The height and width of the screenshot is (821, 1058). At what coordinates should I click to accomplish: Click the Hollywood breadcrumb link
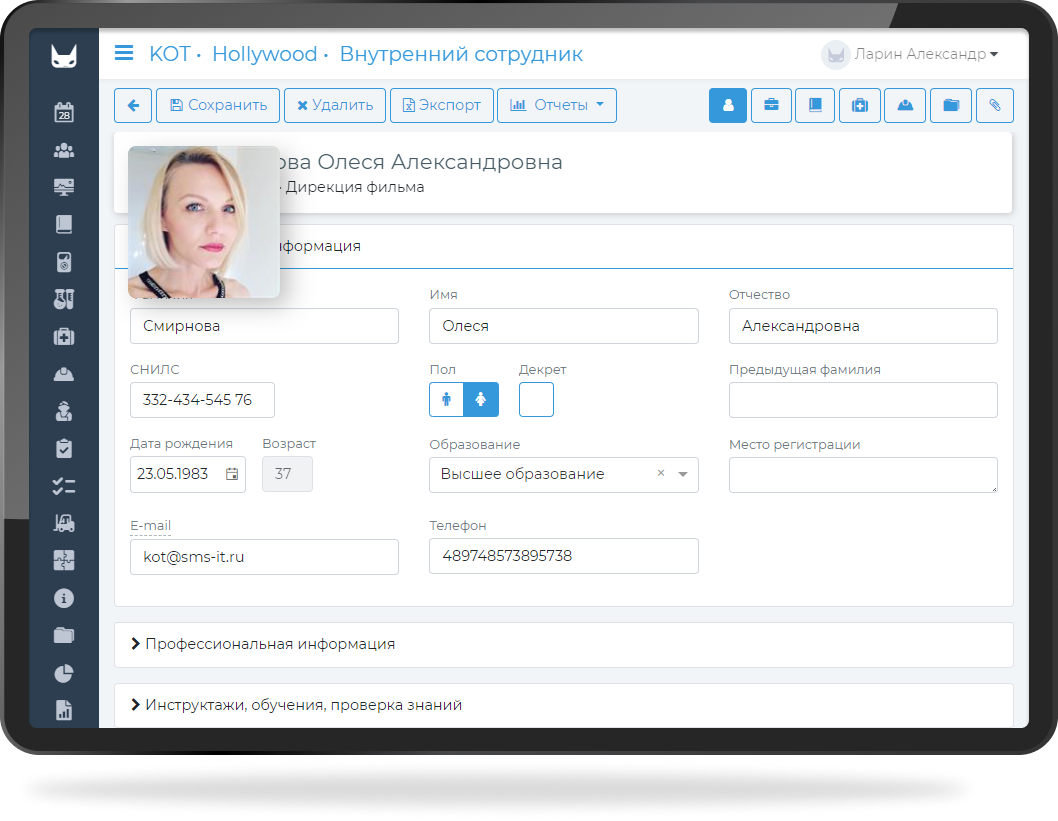point(264,54)
